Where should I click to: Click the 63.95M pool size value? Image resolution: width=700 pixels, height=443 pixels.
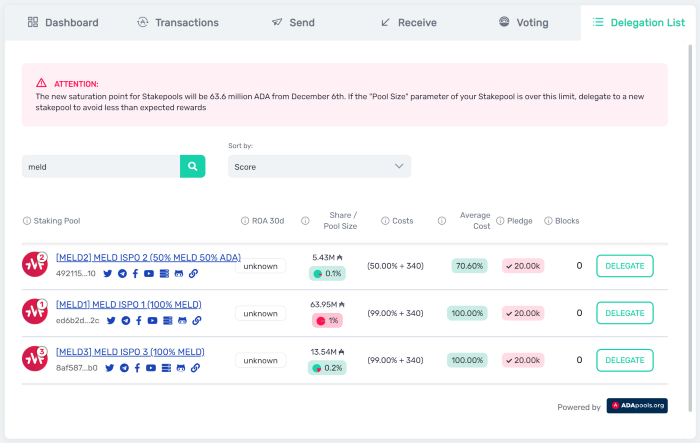[327, 305]
